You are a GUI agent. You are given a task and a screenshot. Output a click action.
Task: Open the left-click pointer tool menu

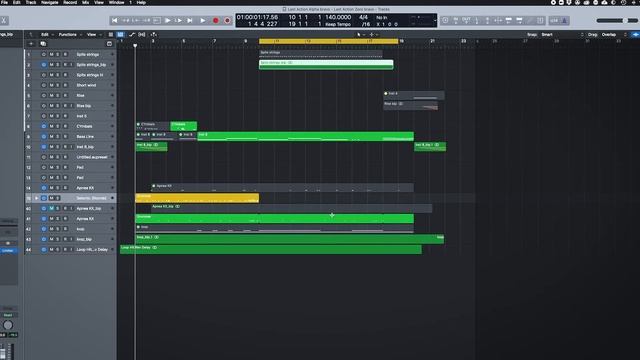360,35
